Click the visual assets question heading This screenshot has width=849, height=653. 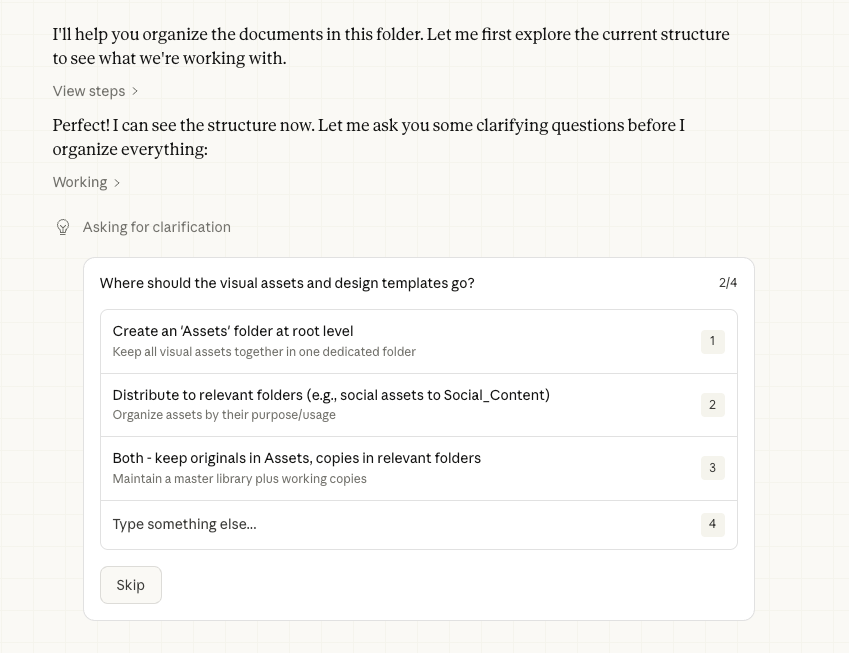[x=287, y=283]
